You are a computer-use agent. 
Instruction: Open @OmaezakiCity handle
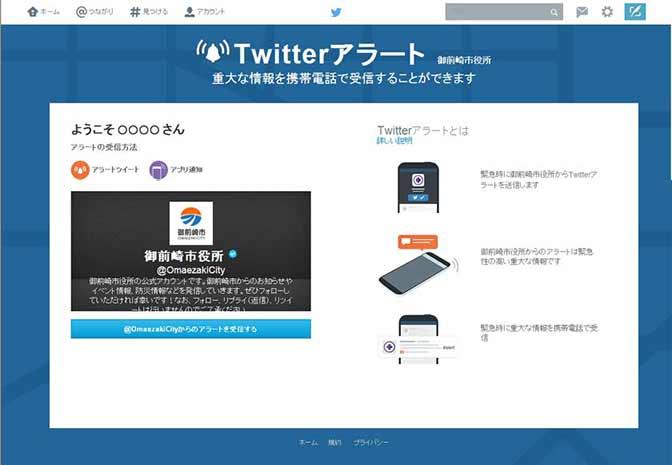pyautogui.click(x=191, y=270)
